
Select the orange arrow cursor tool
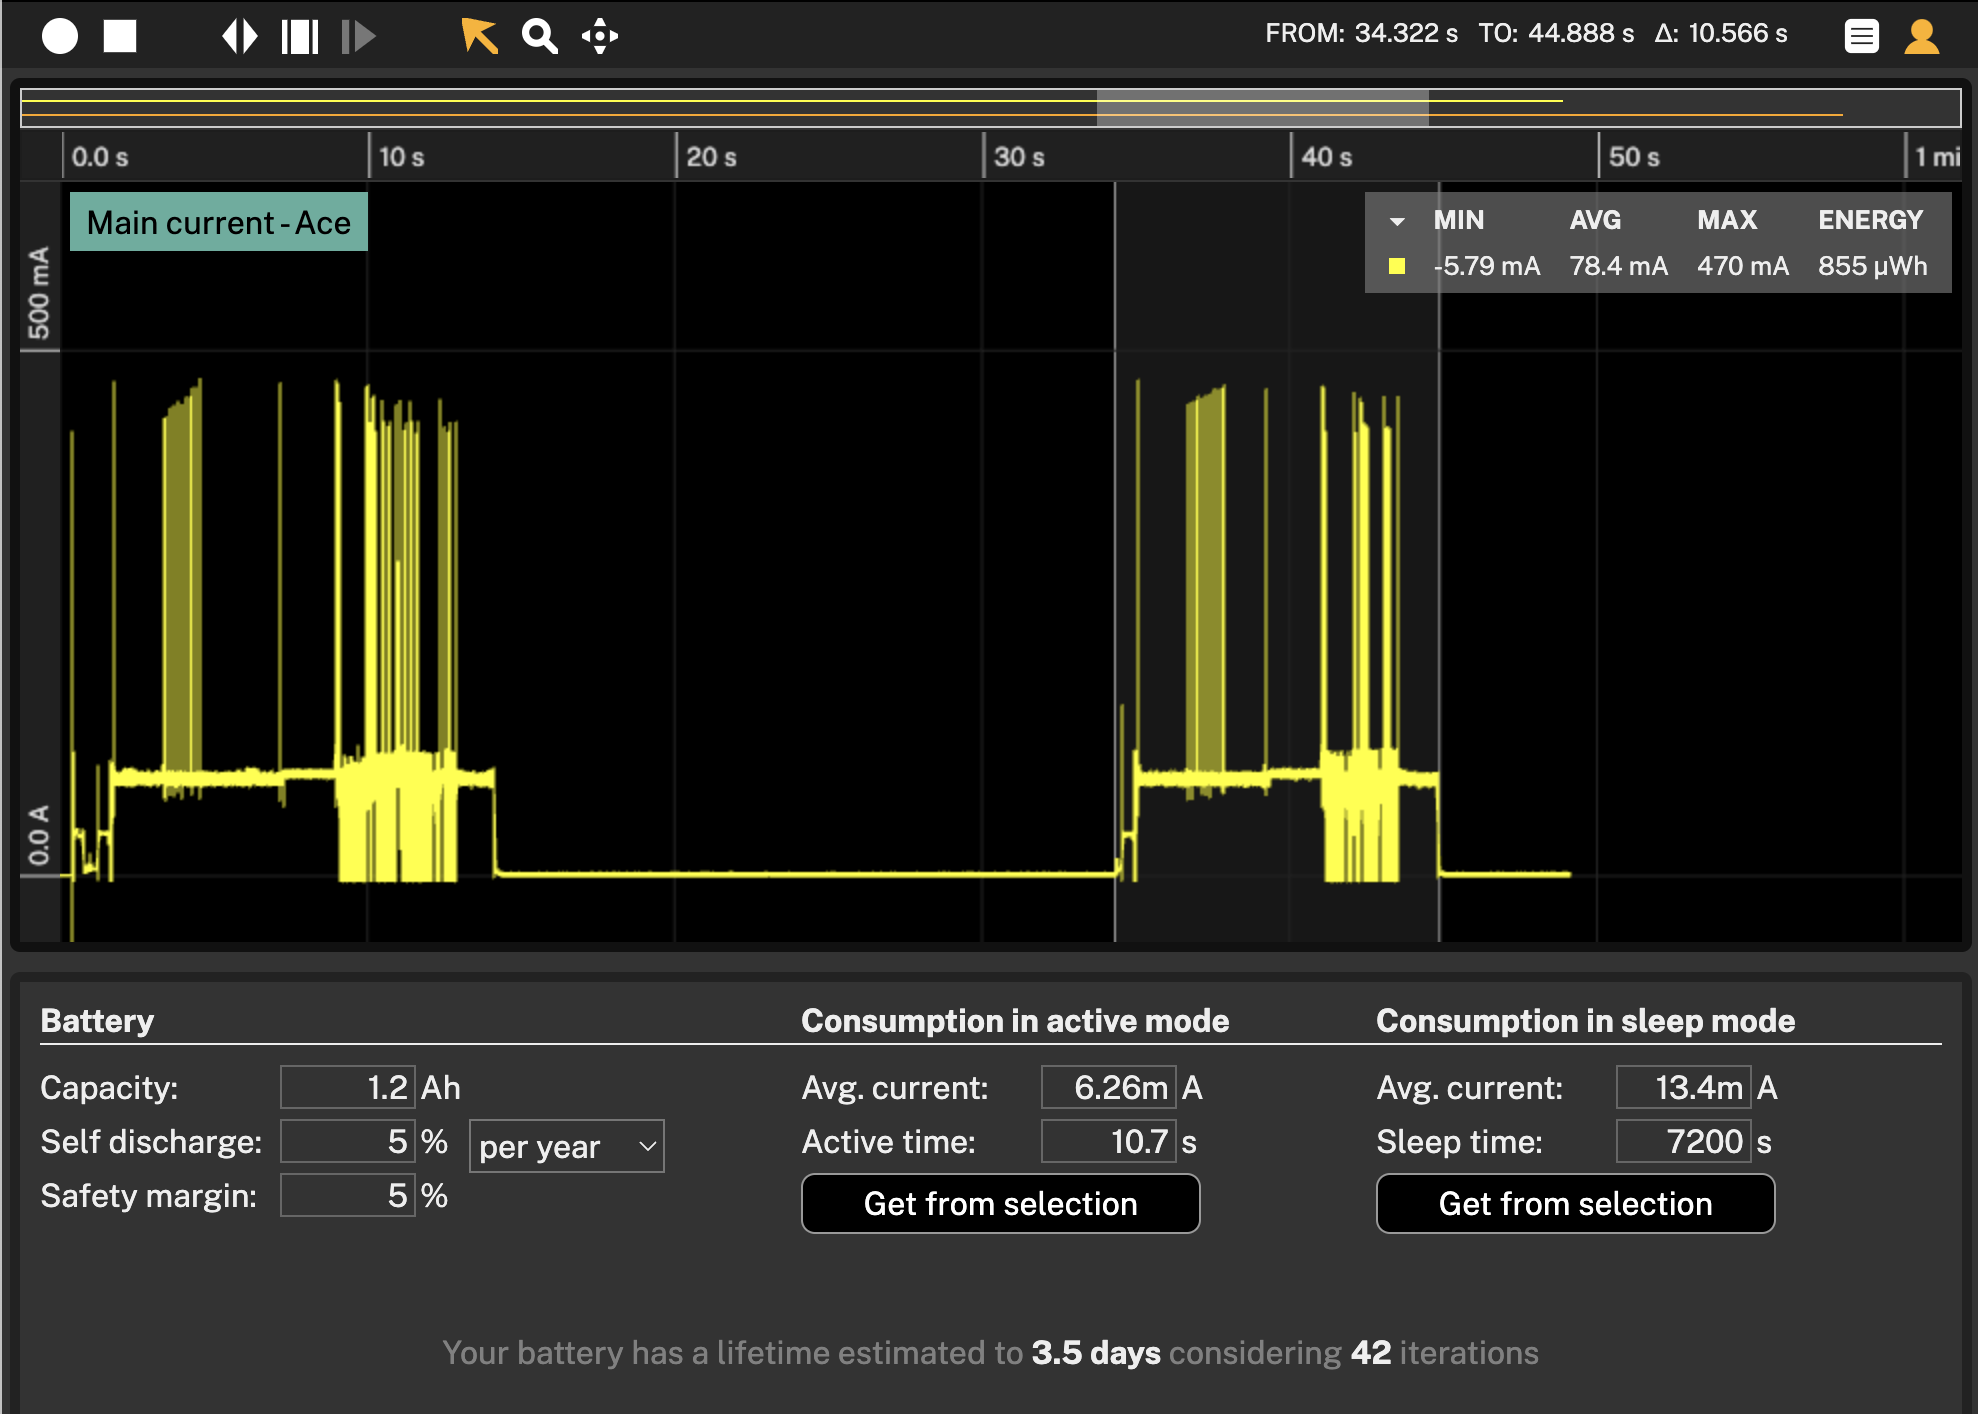click(479, 36)
